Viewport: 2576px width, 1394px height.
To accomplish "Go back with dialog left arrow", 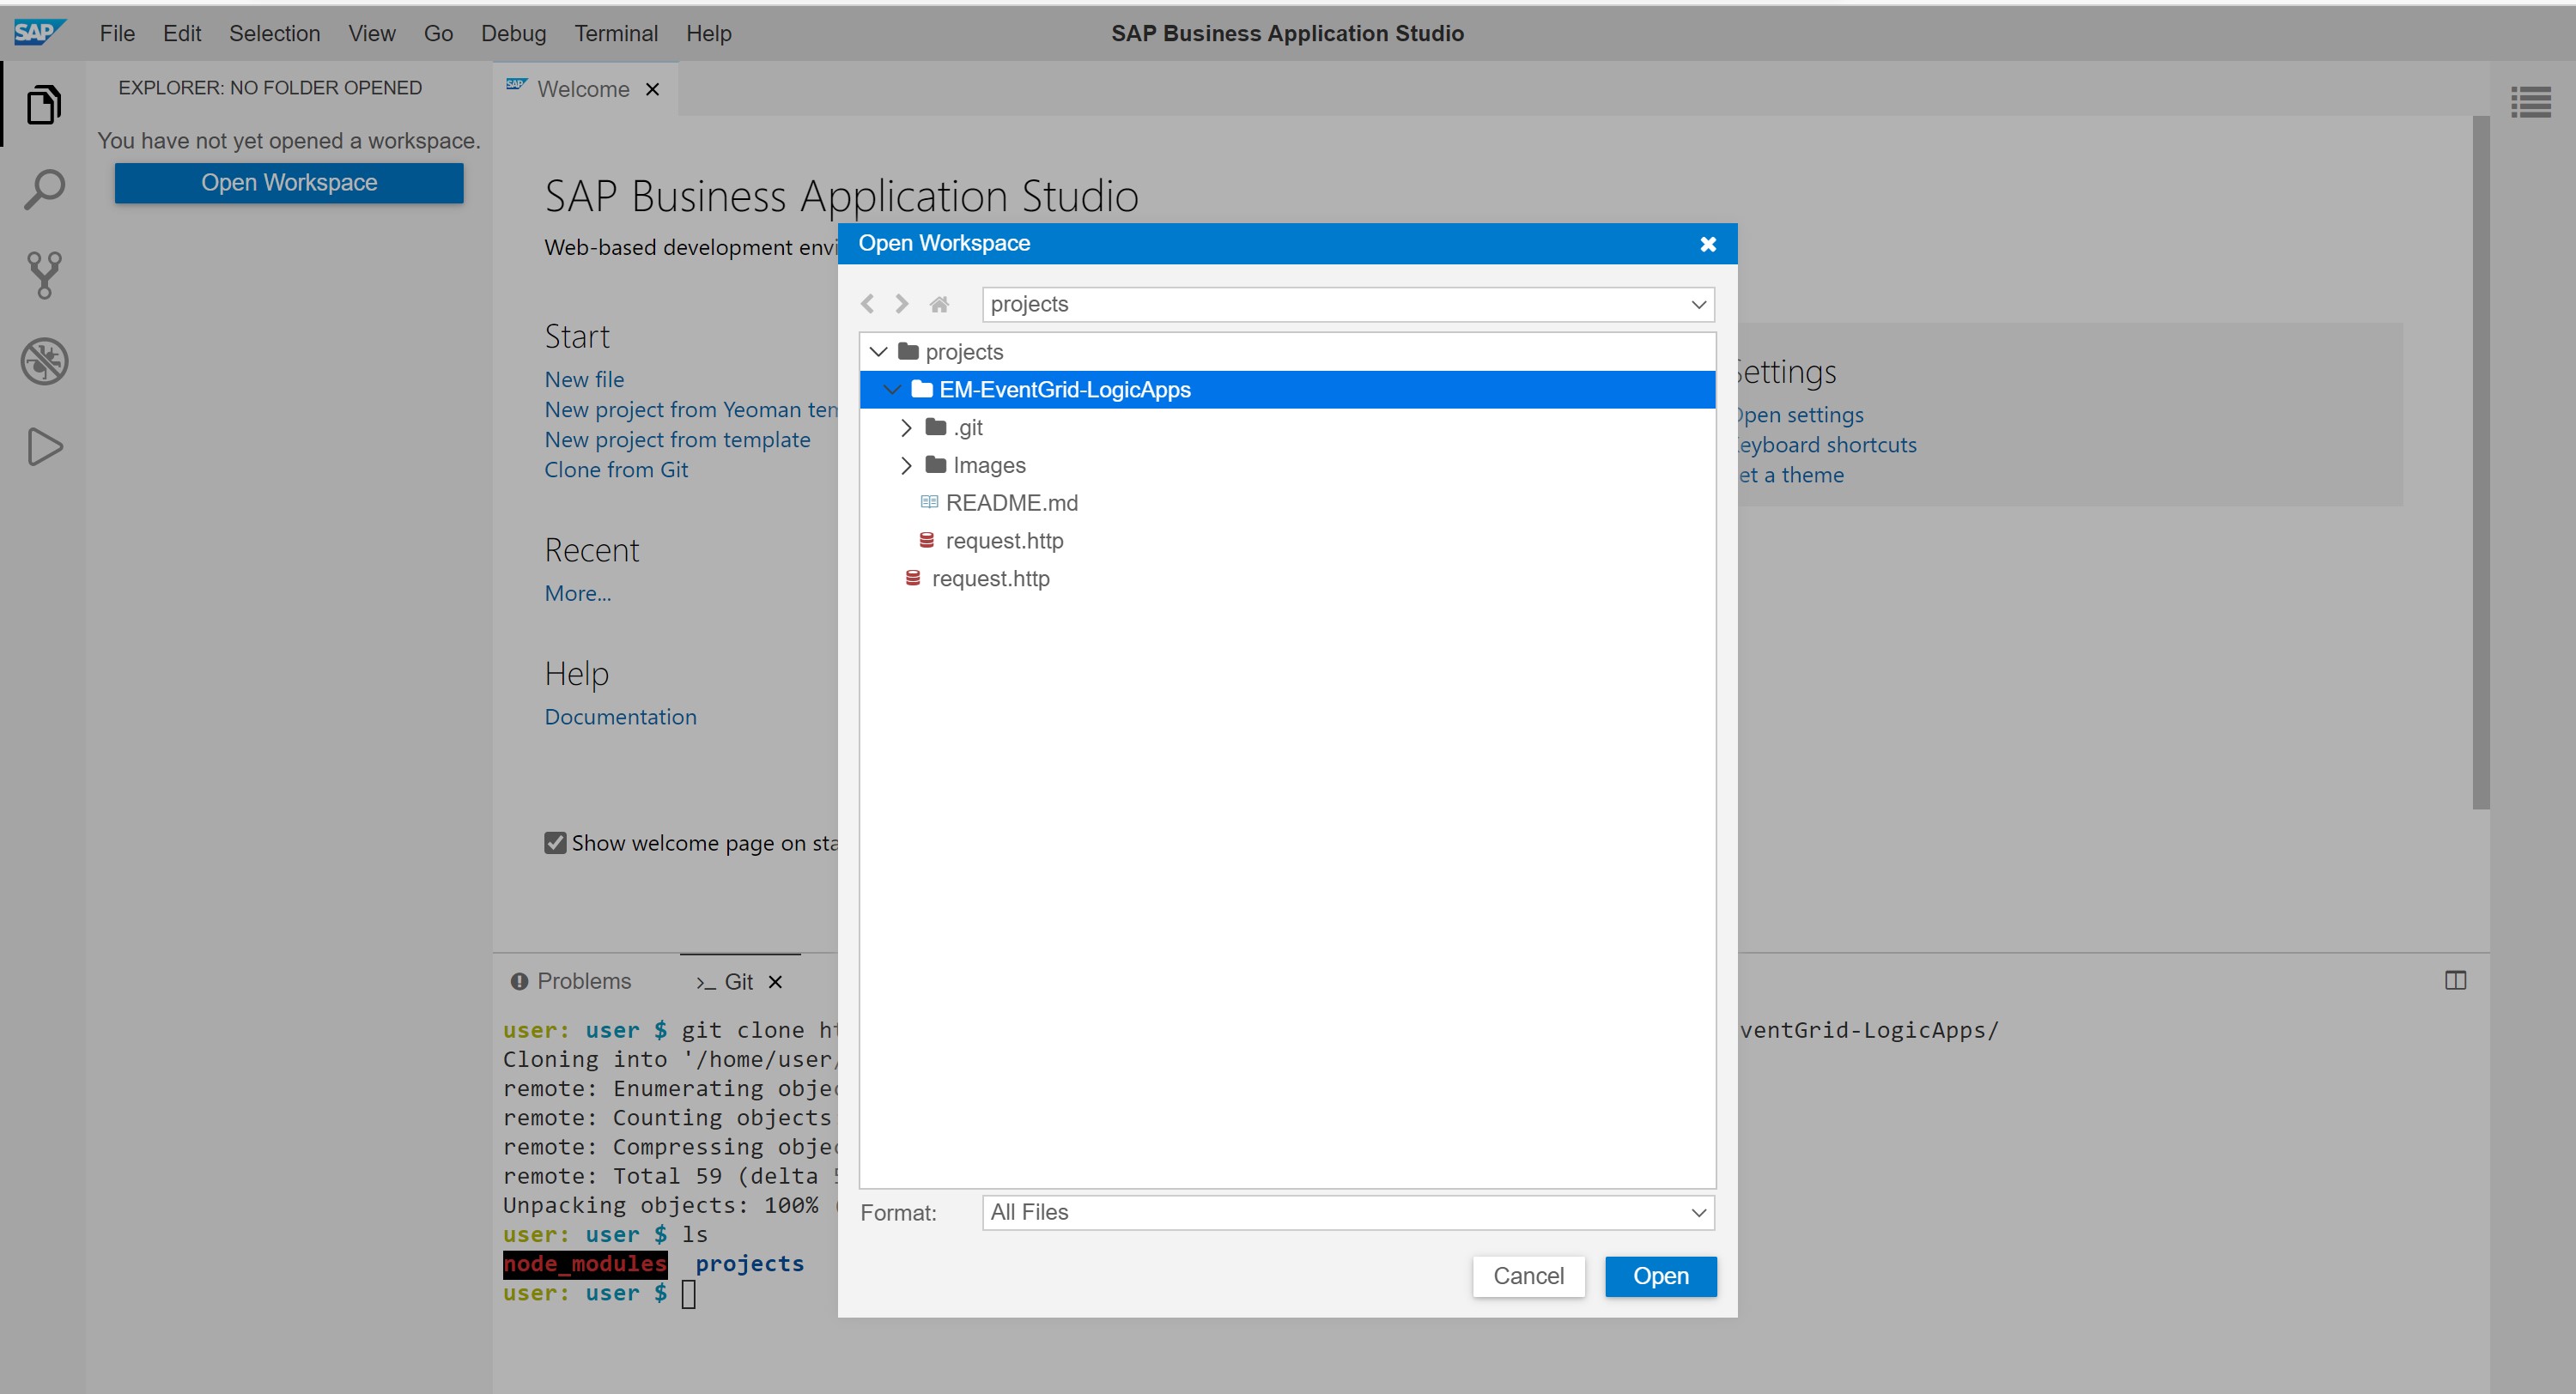I will click(x=868, y=304).
